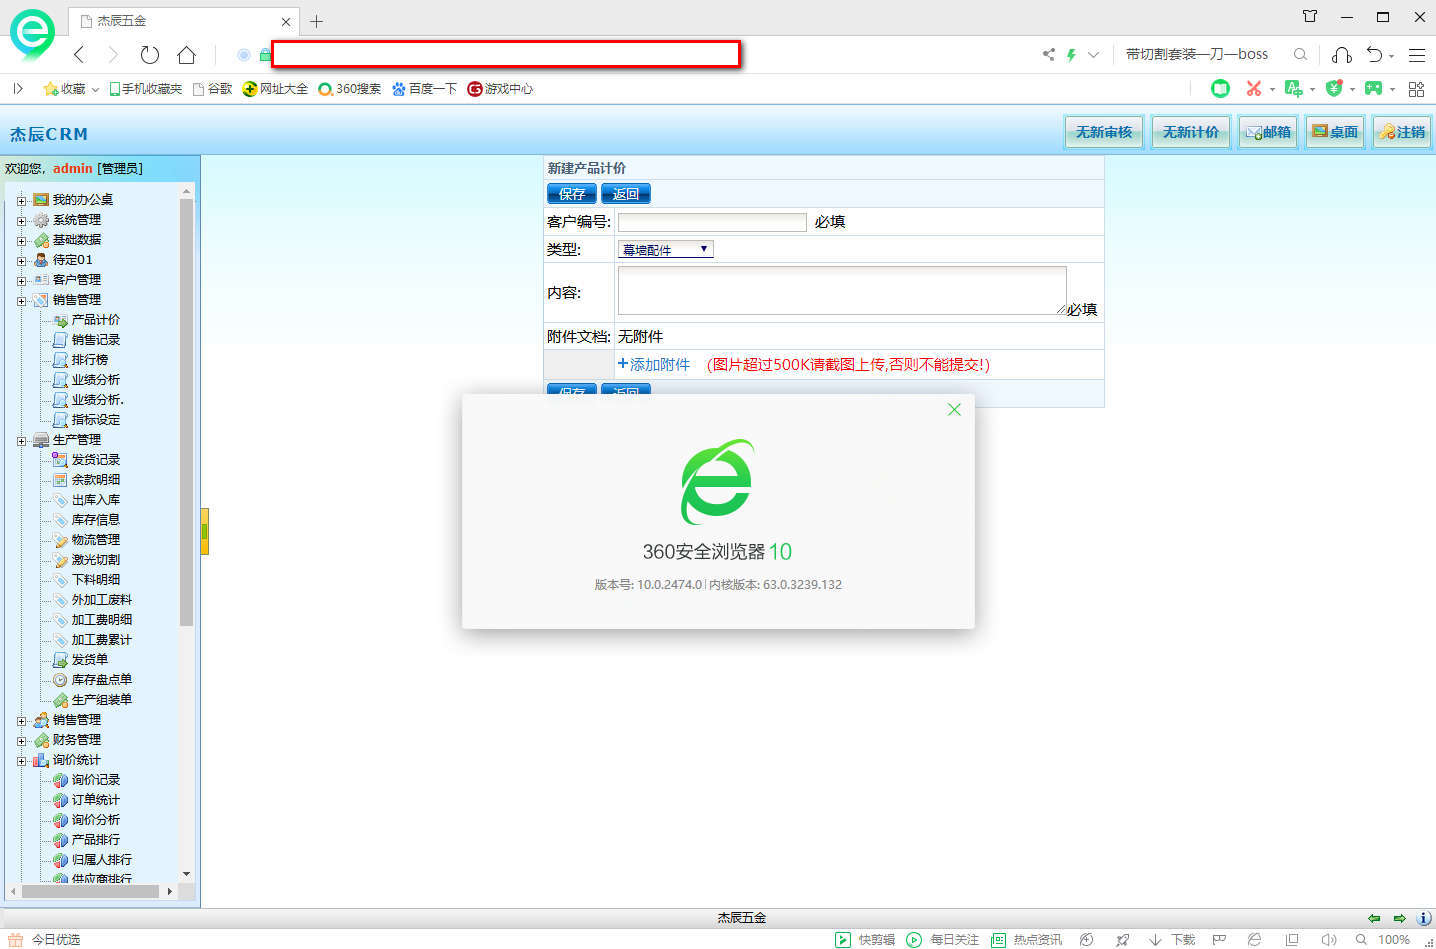Click the 快剪辑 status bar item
Viewport: 1436px width, 949px height.
(865, 940)
